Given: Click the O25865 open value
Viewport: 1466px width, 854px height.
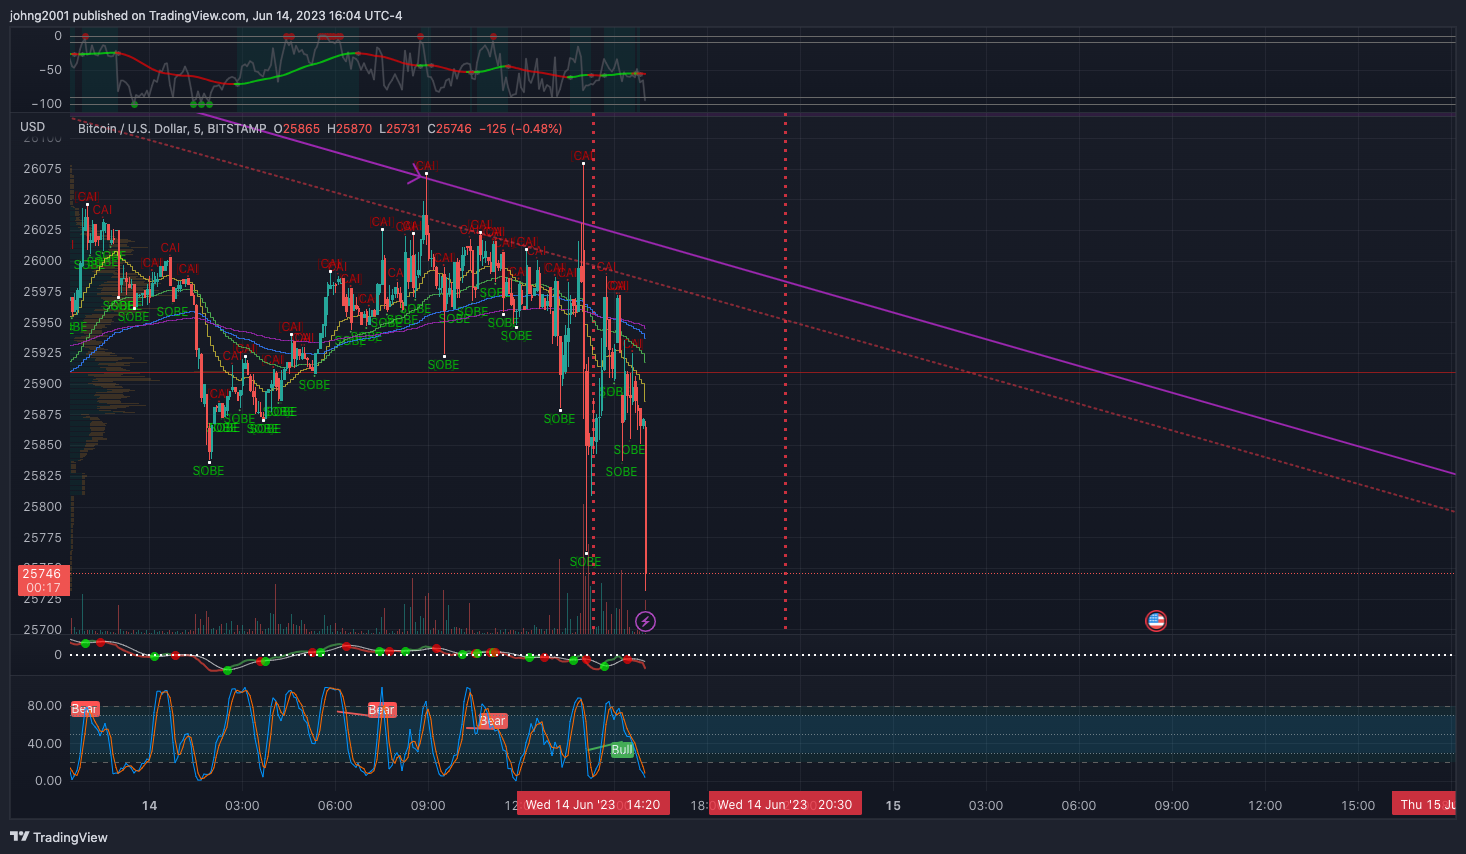Looking at the screenshot, I should click(x=297, y=129).
